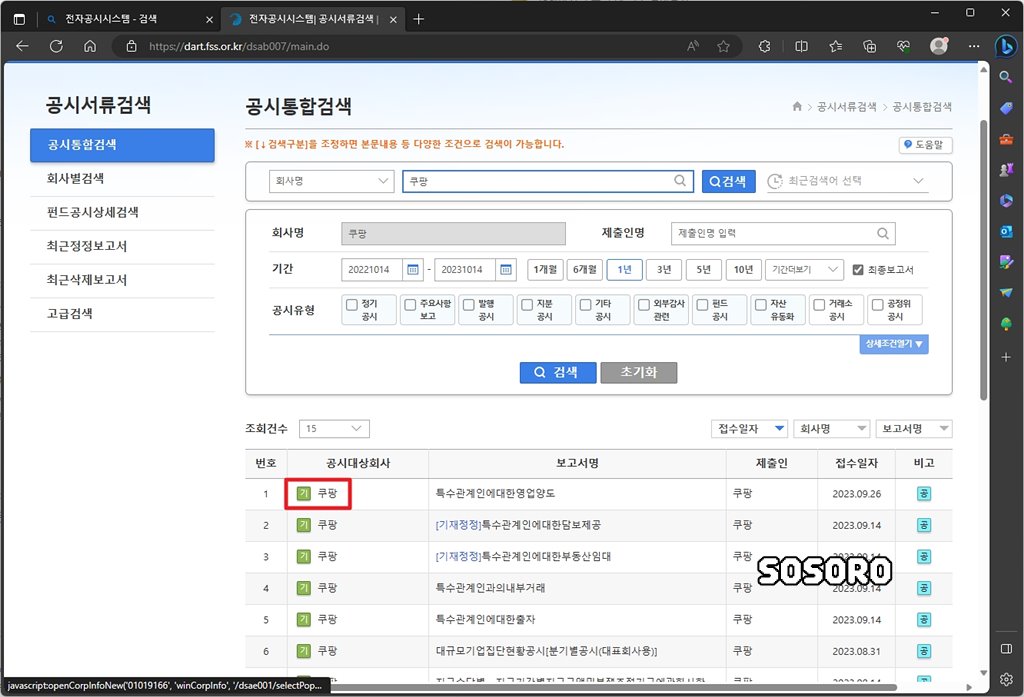Open favorites list
This screenshot has width=1024, height=697.
click(835, 46)
